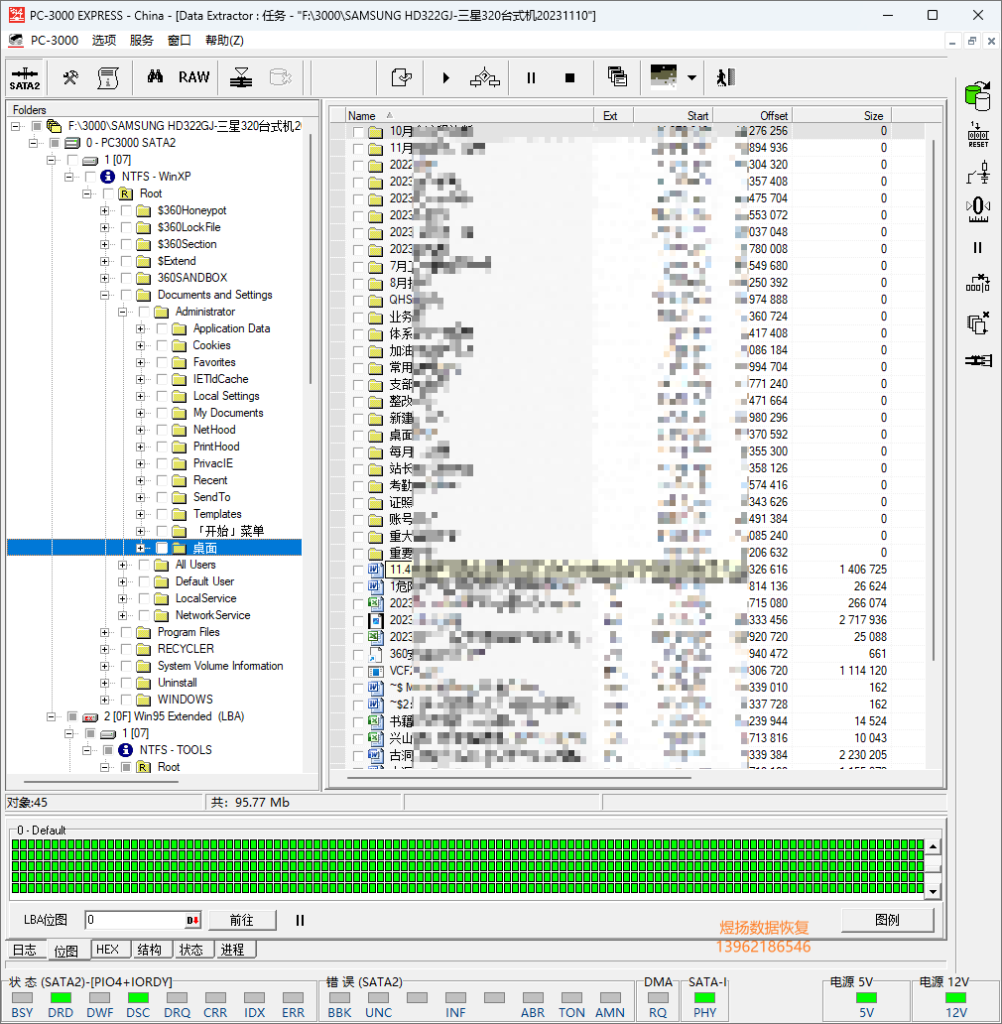Click the pause icon on right sidebar
The width and height of the screenshot is (1002, 1024).
coord(978,248)
